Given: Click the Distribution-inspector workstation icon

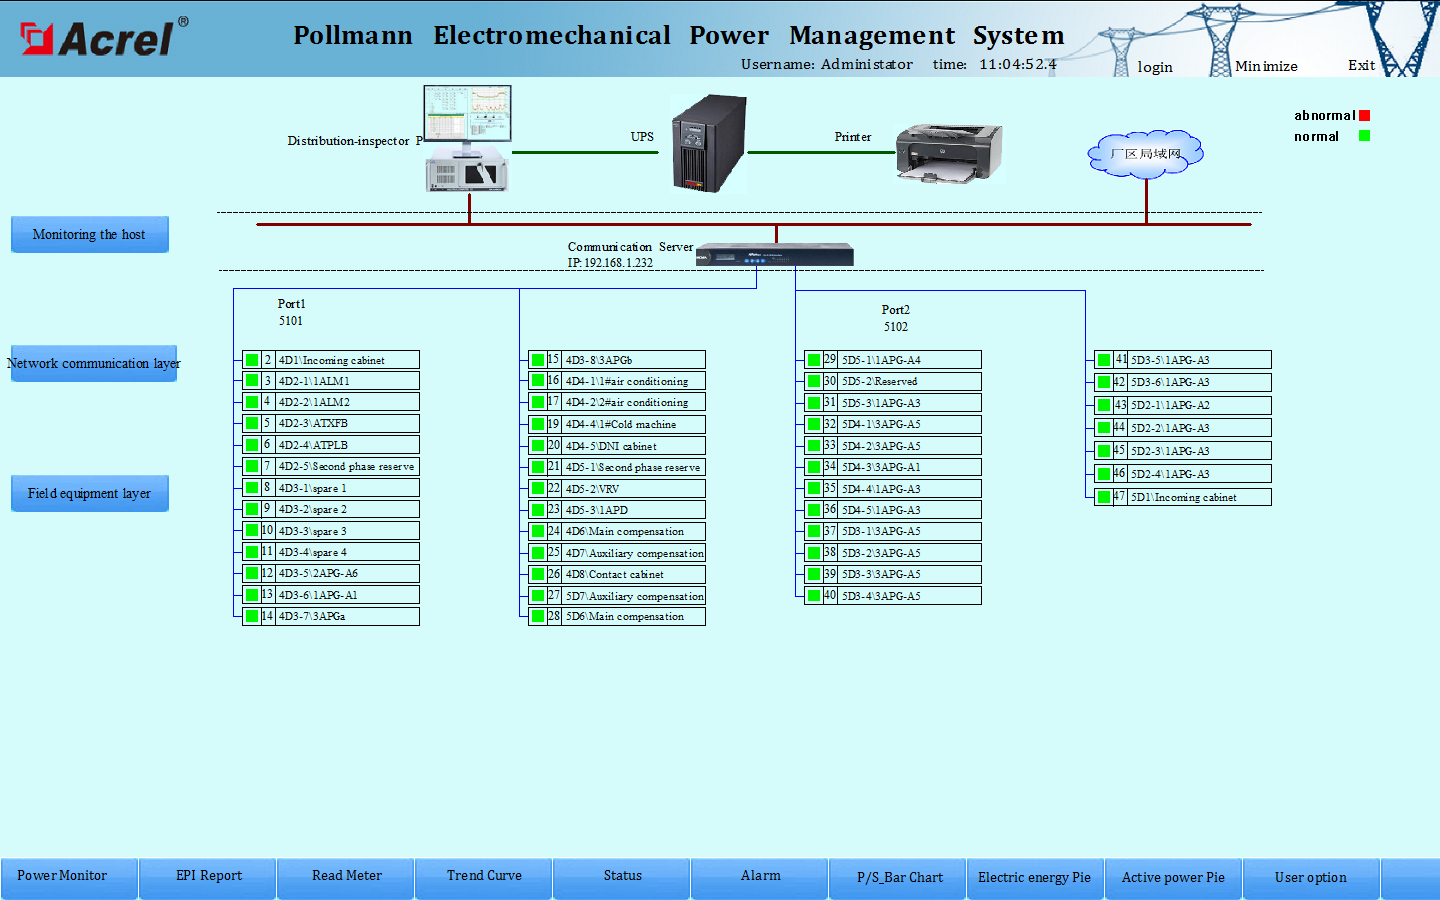Looking at the screenshot, I should coord(467,138).
